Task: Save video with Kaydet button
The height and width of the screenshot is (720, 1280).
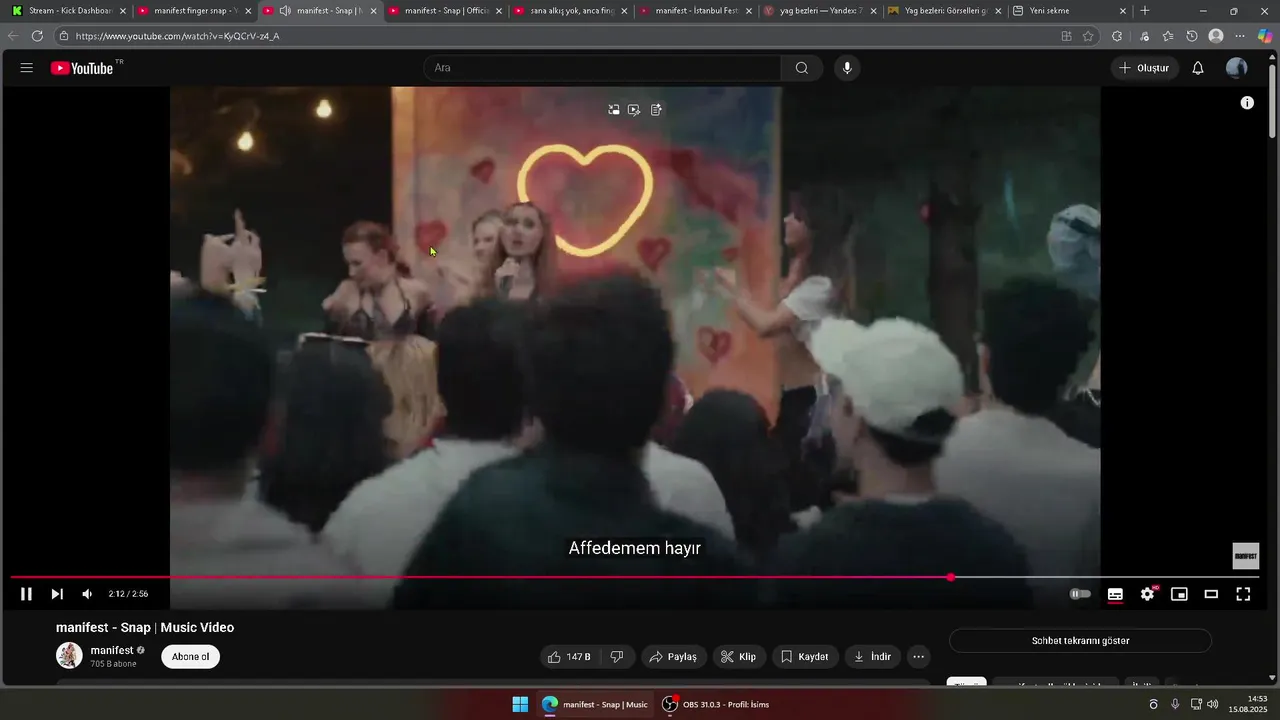Action: click(805, 657)
